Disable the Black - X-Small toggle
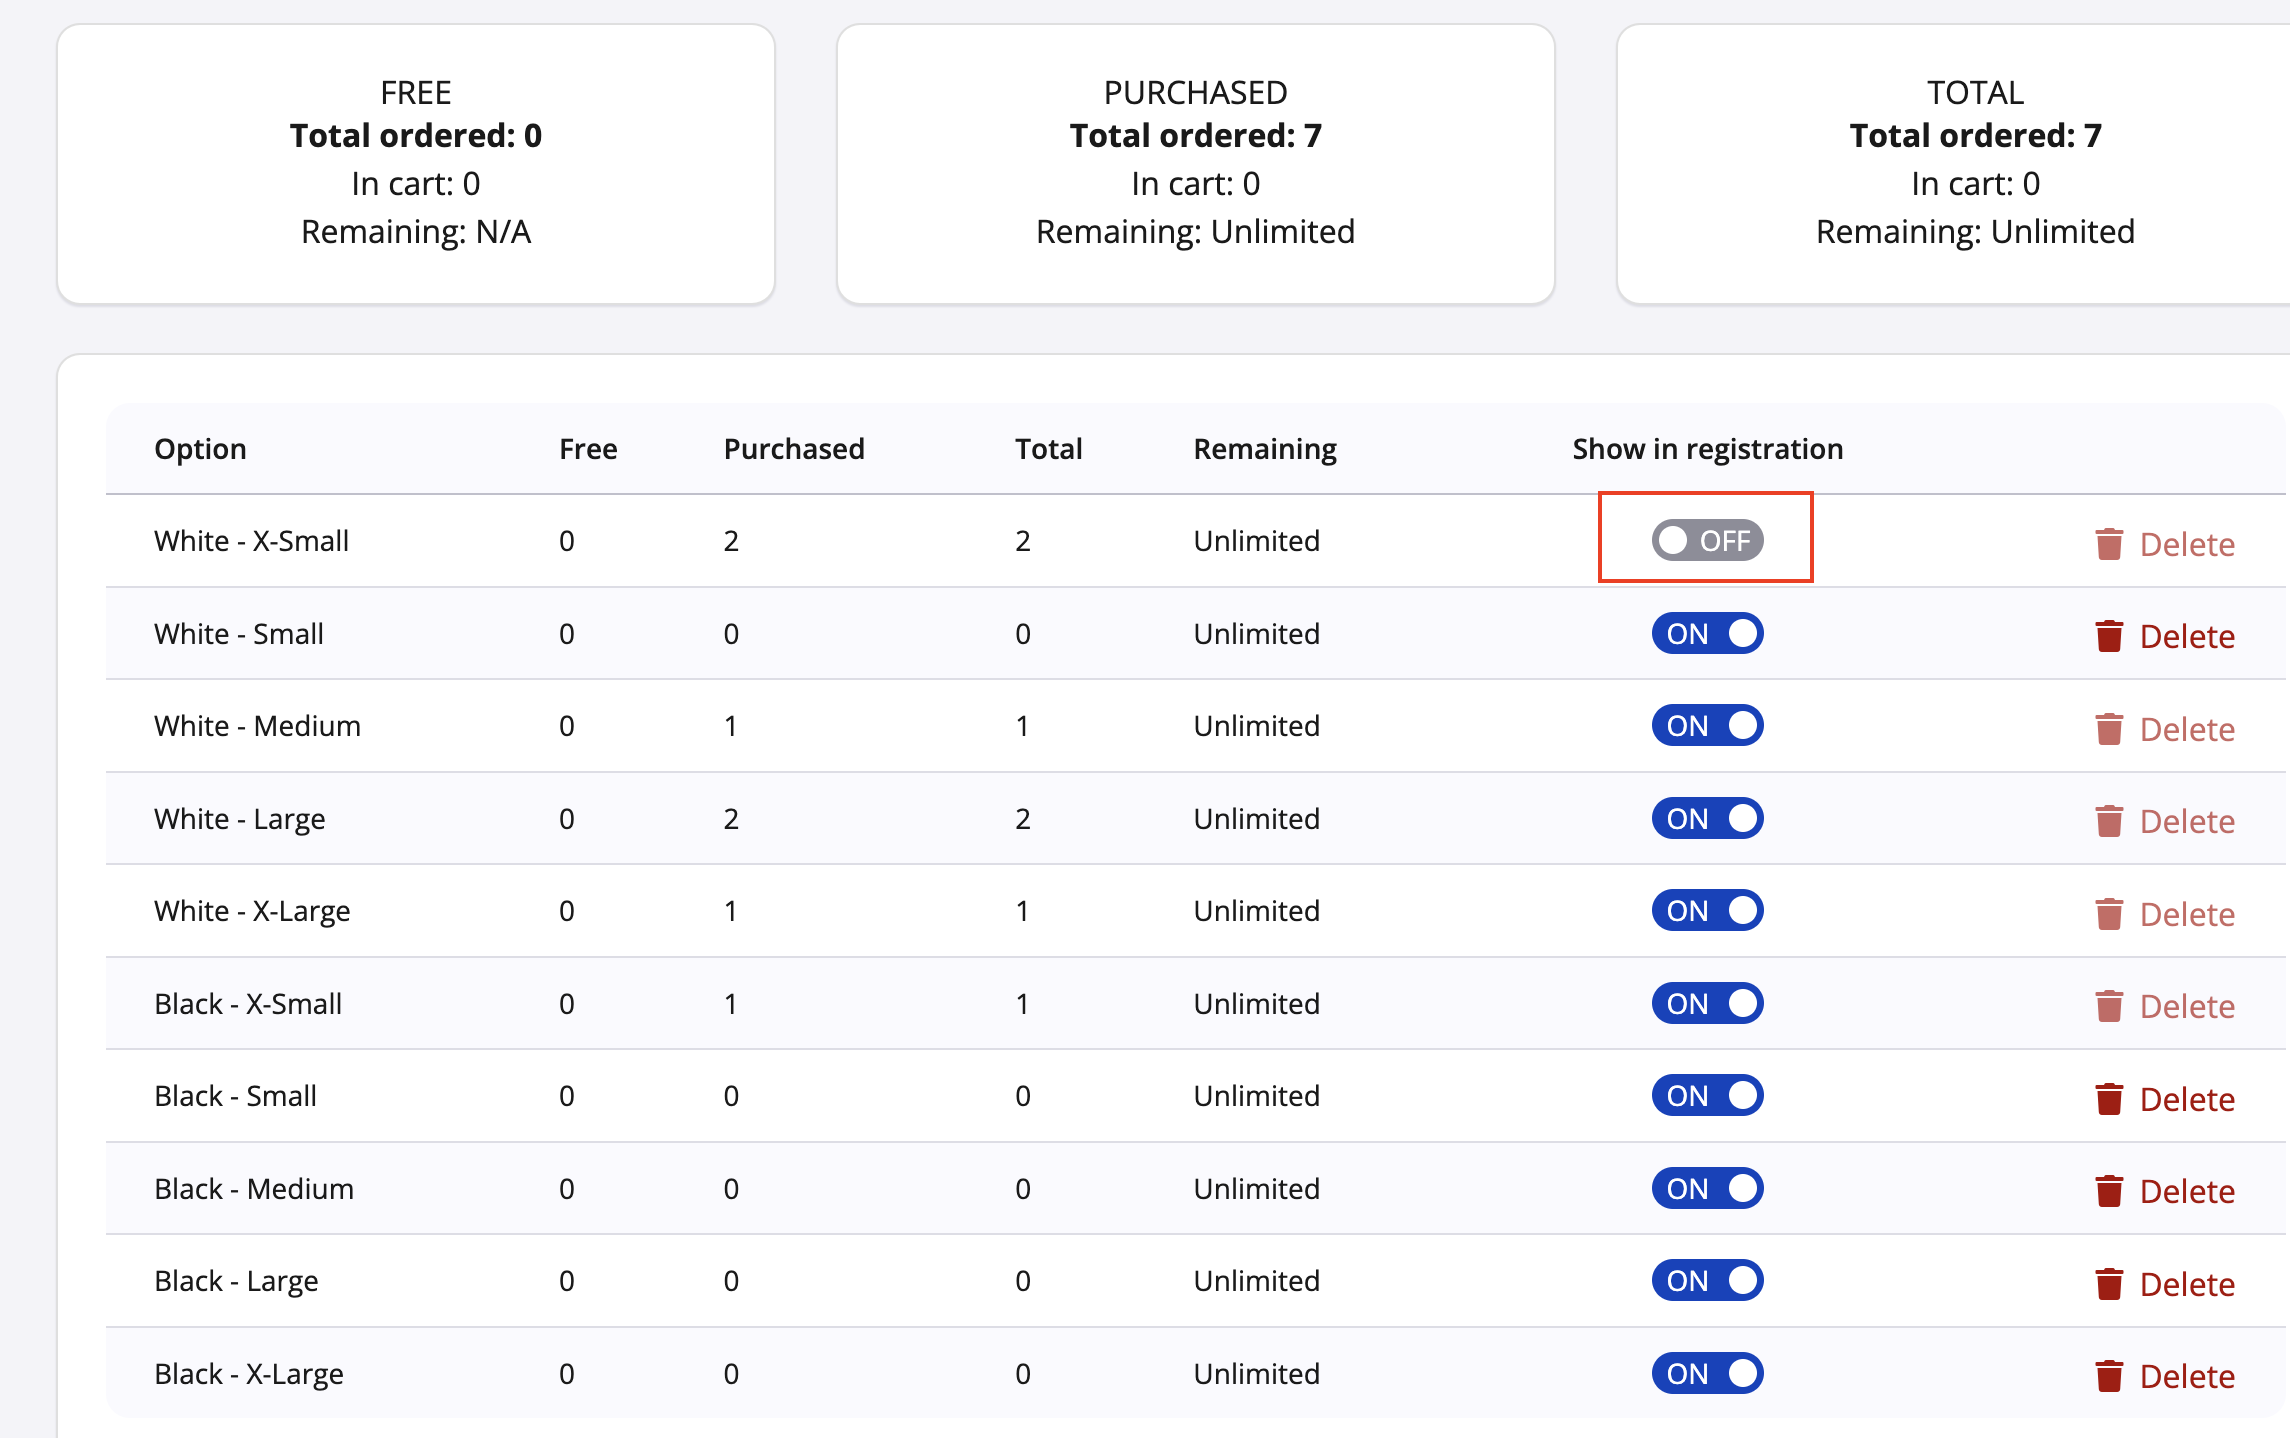The image size is (2290, 1438). 1706,1003
